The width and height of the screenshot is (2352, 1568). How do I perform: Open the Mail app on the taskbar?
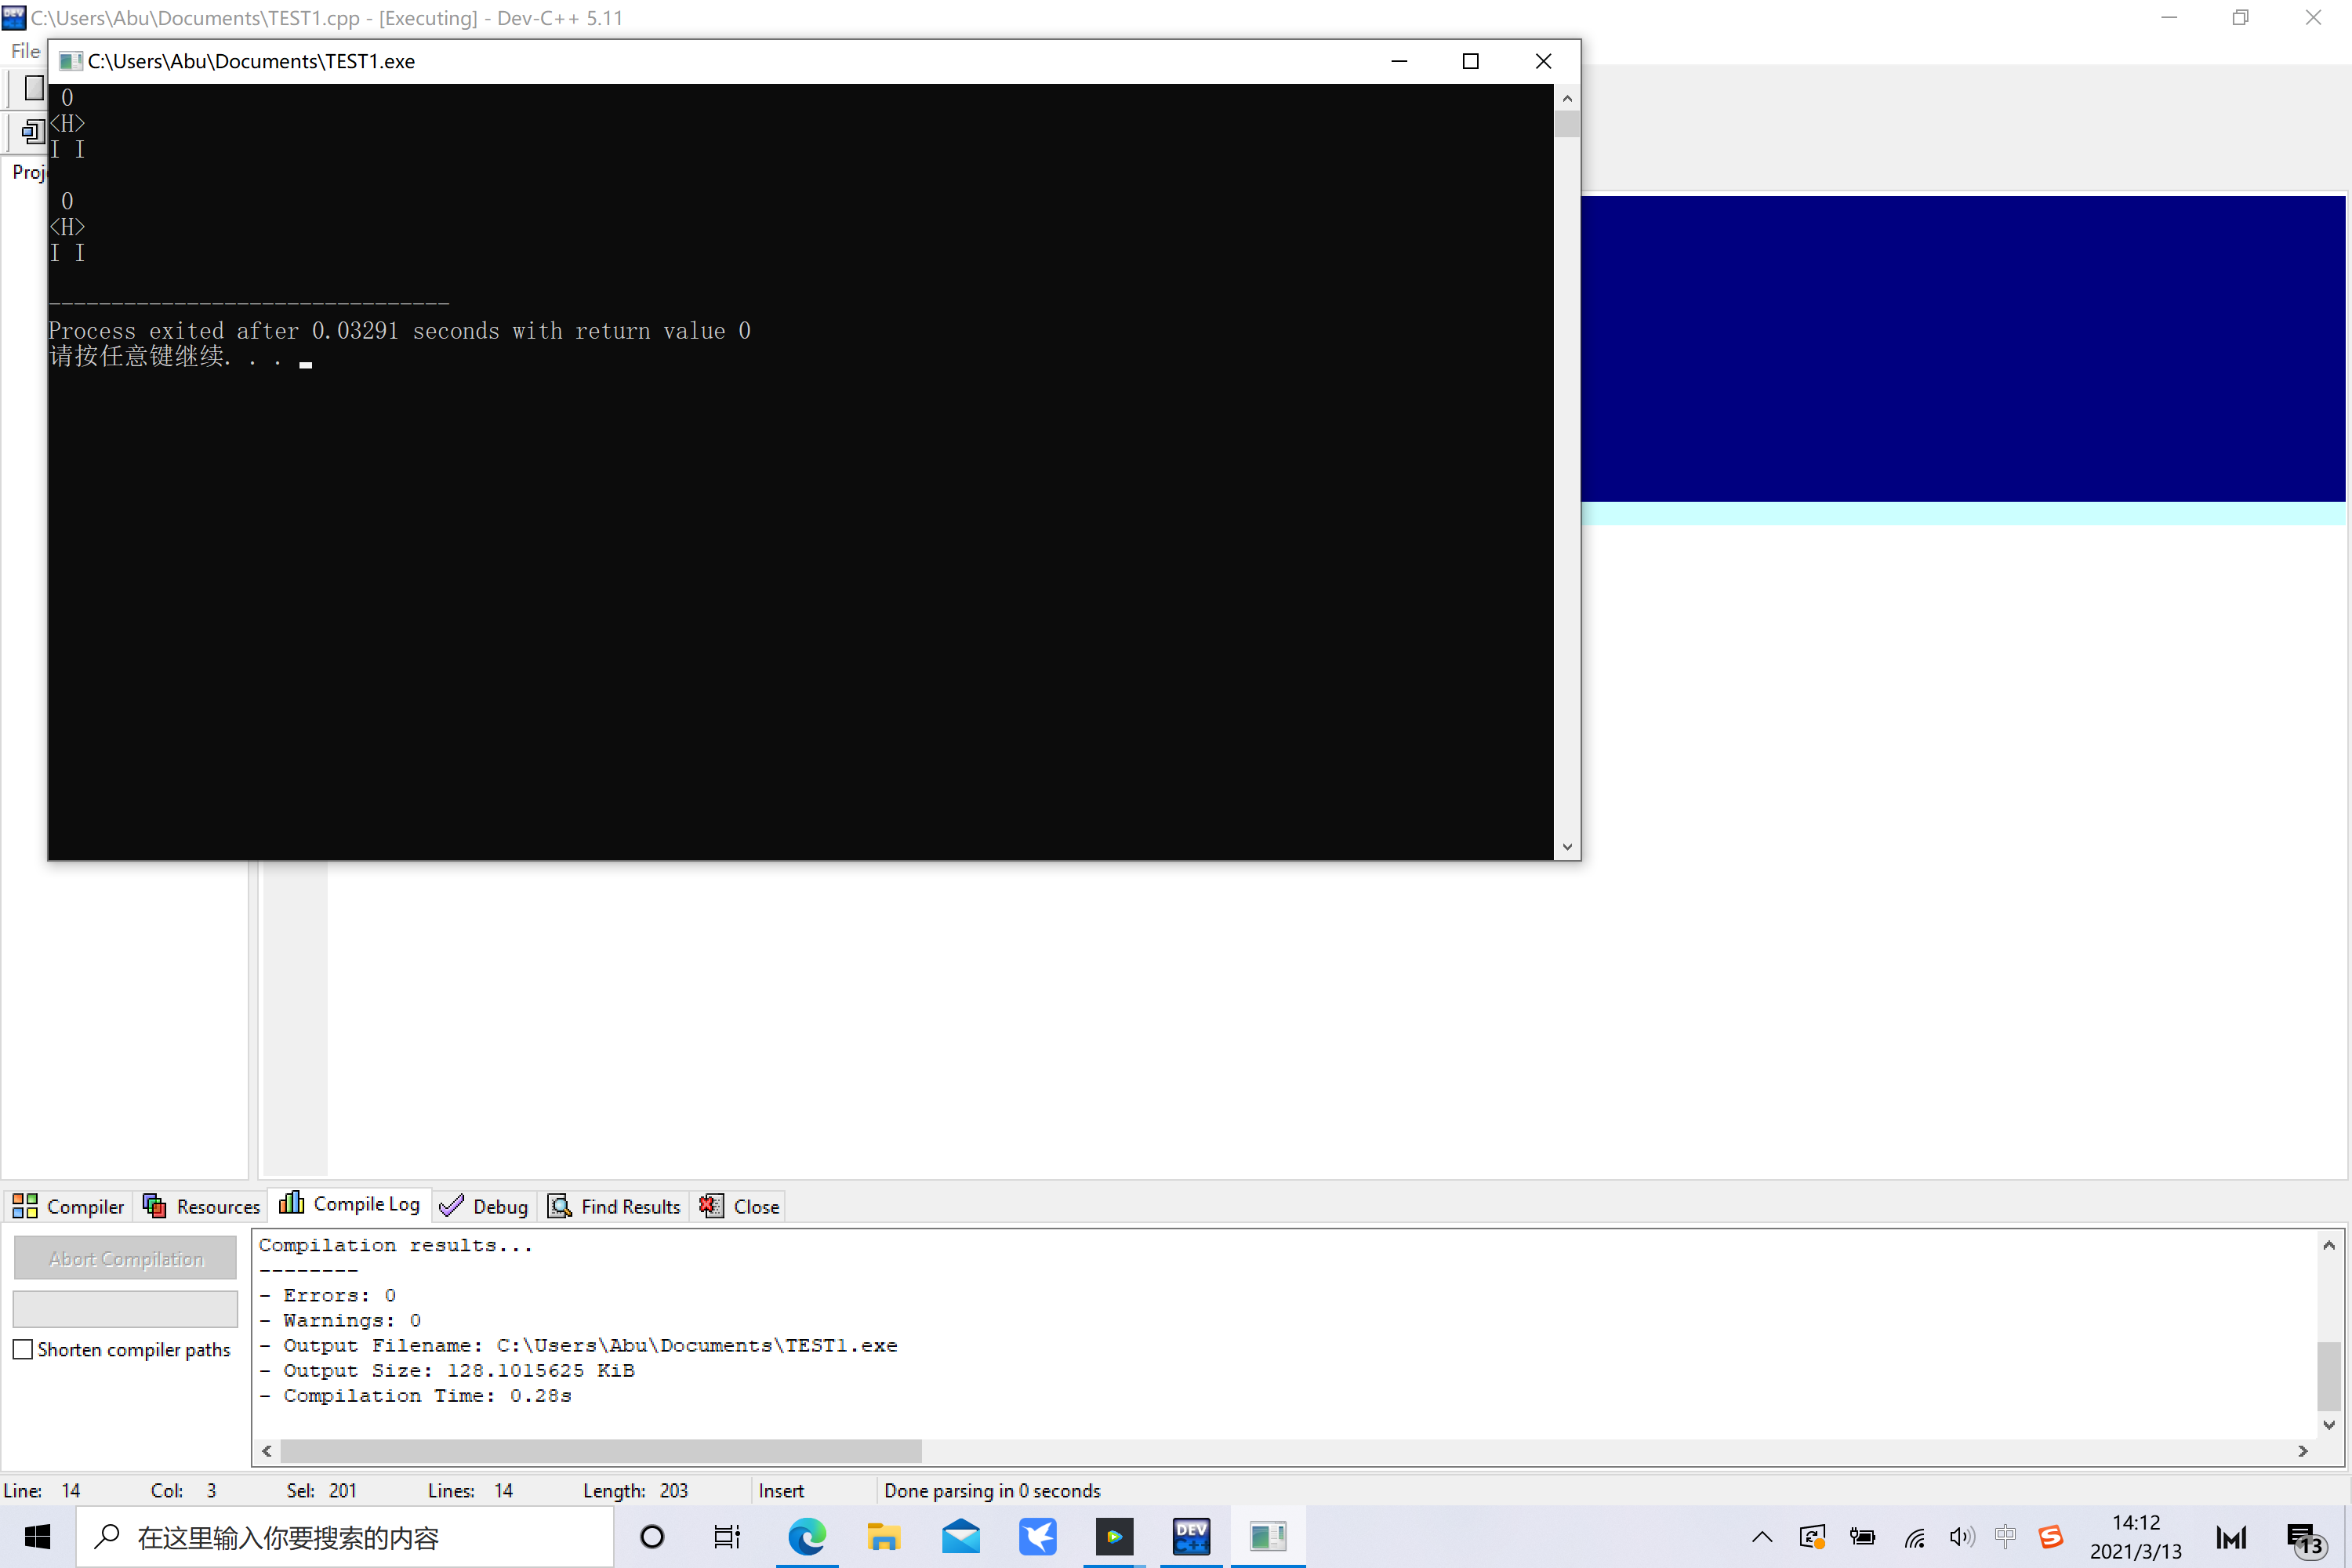click(961, 1536)
